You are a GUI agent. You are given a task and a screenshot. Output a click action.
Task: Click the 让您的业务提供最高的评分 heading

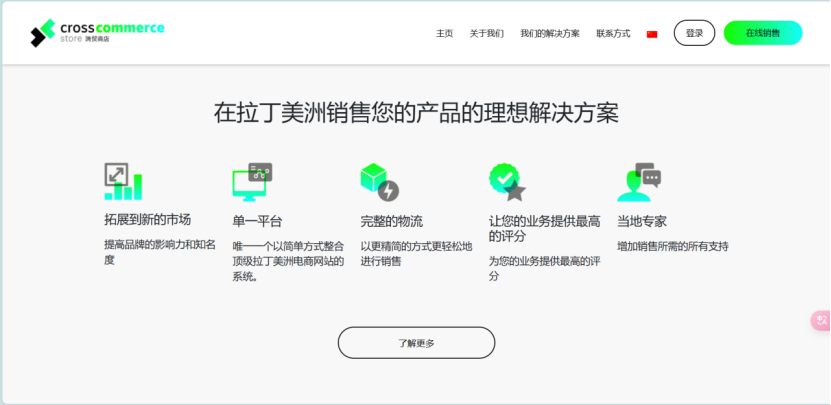544,229
